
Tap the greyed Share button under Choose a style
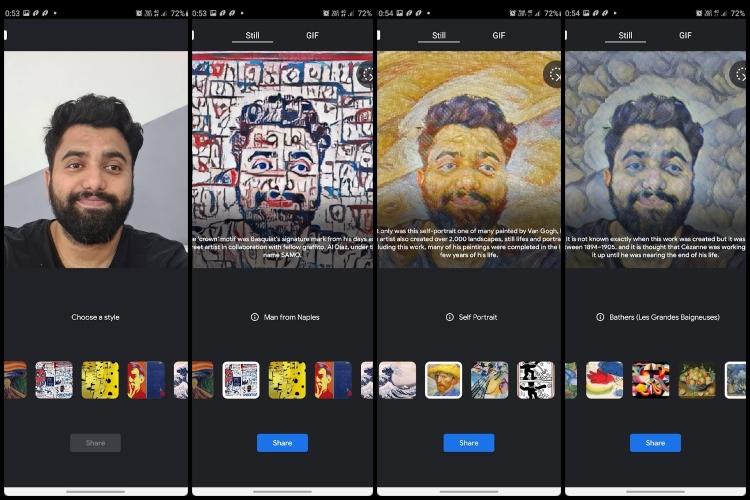(x=95, y=443)
